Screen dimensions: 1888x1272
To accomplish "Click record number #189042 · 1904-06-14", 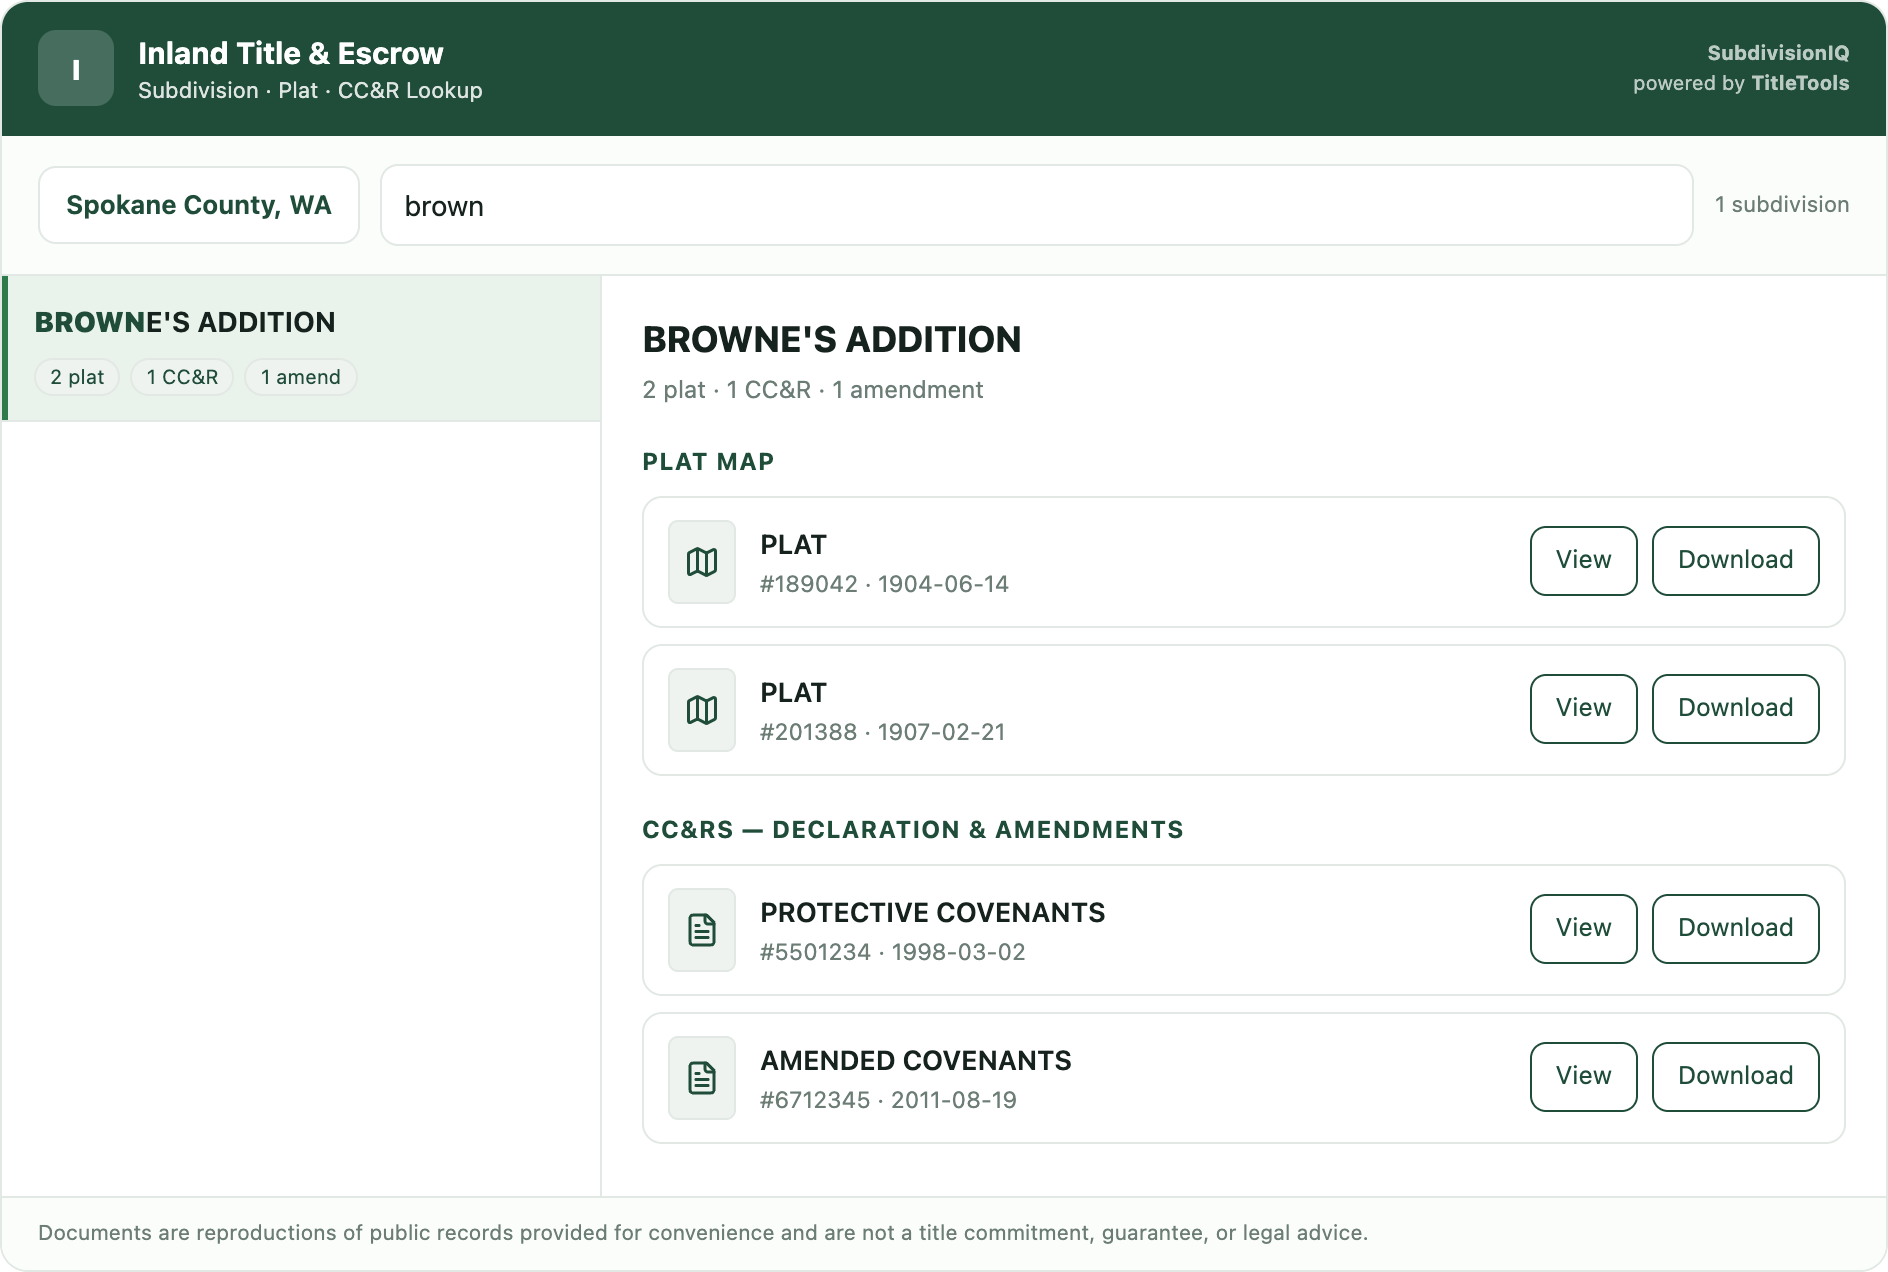I will click(885, 584).
